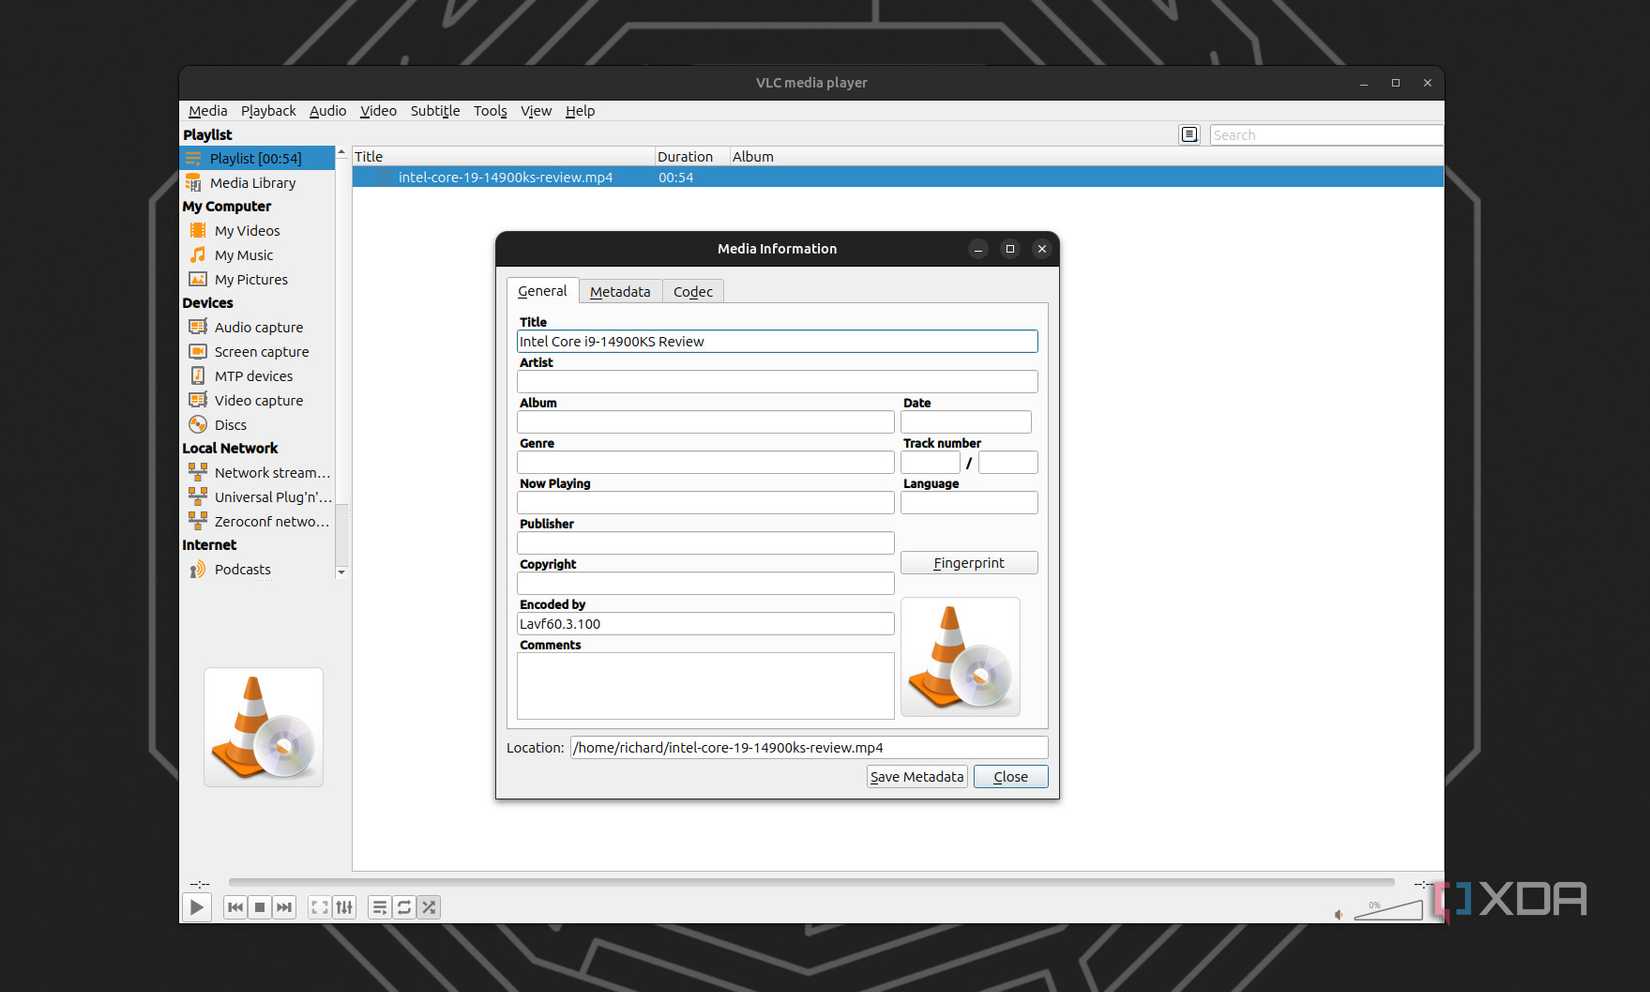The height and width of the screenshot is (992, 1650).
Task: Skip to next media
Action: [284, 906]
